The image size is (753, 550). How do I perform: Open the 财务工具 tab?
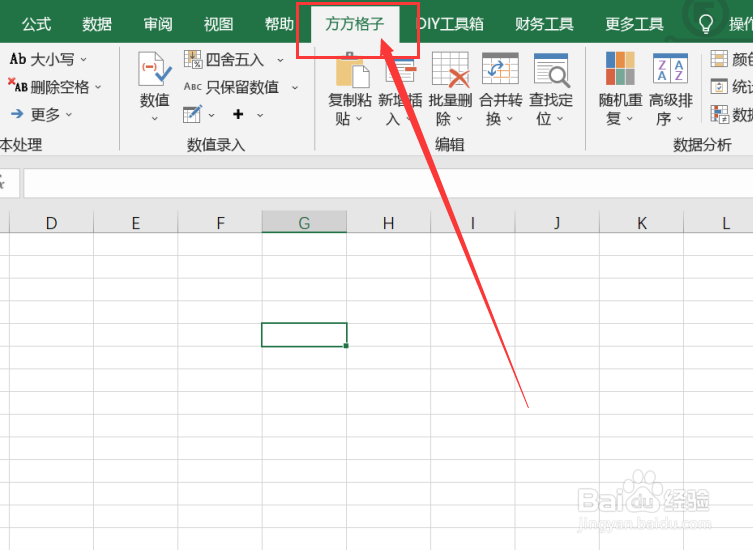[544, 24]
